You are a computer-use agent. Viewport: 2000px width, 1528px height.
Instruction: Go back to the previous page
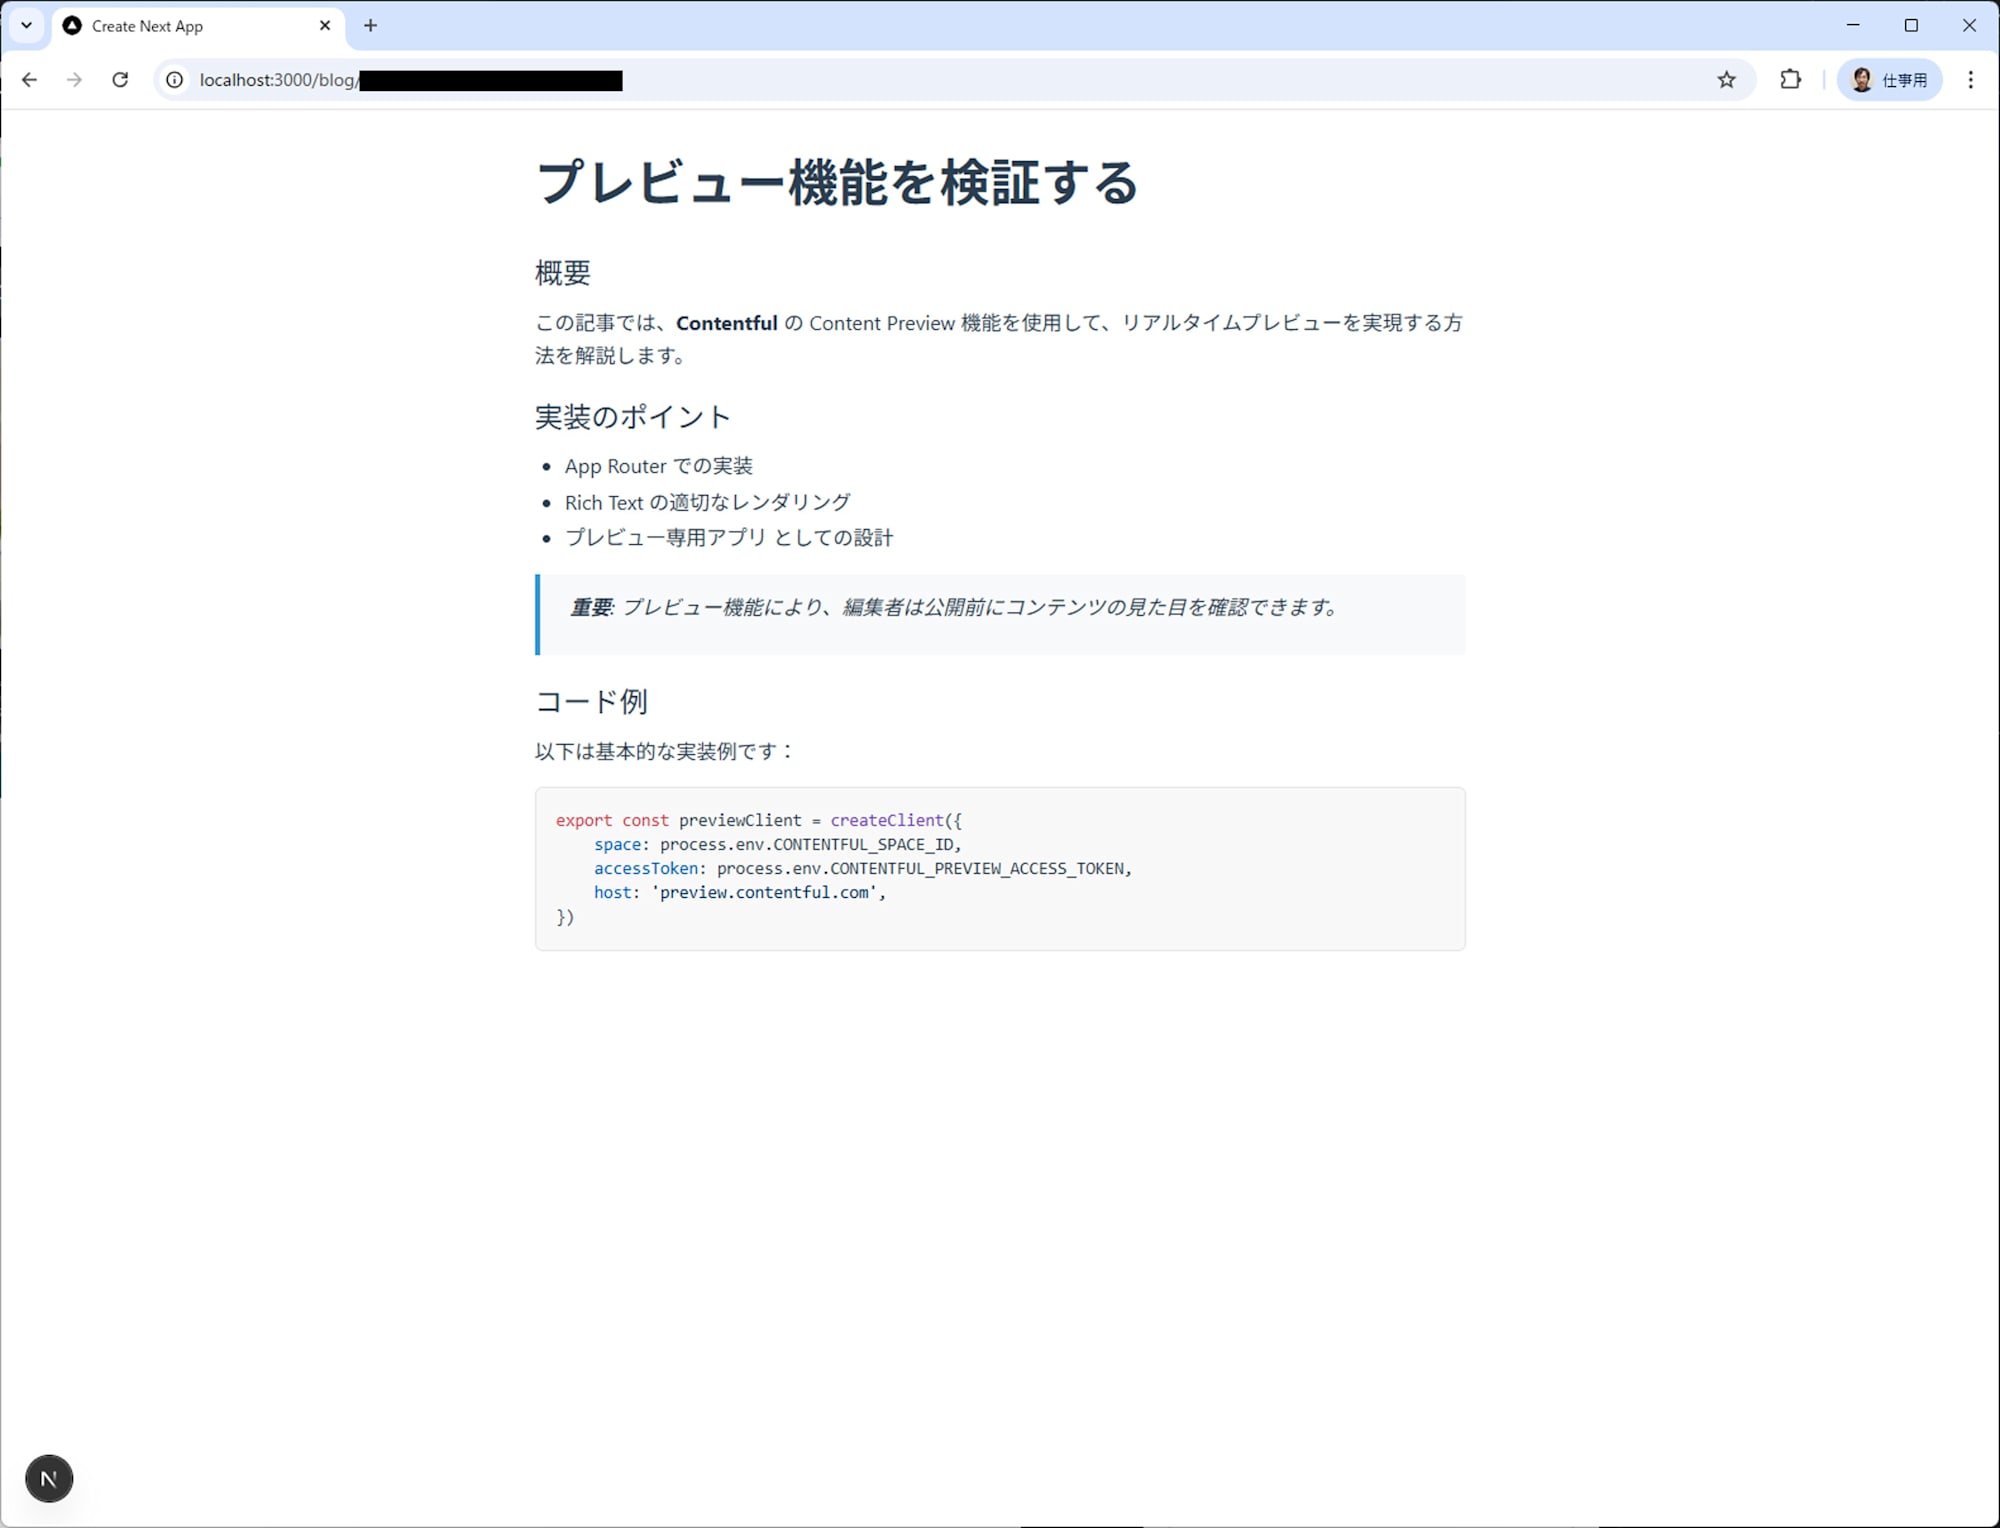(29, 80)
